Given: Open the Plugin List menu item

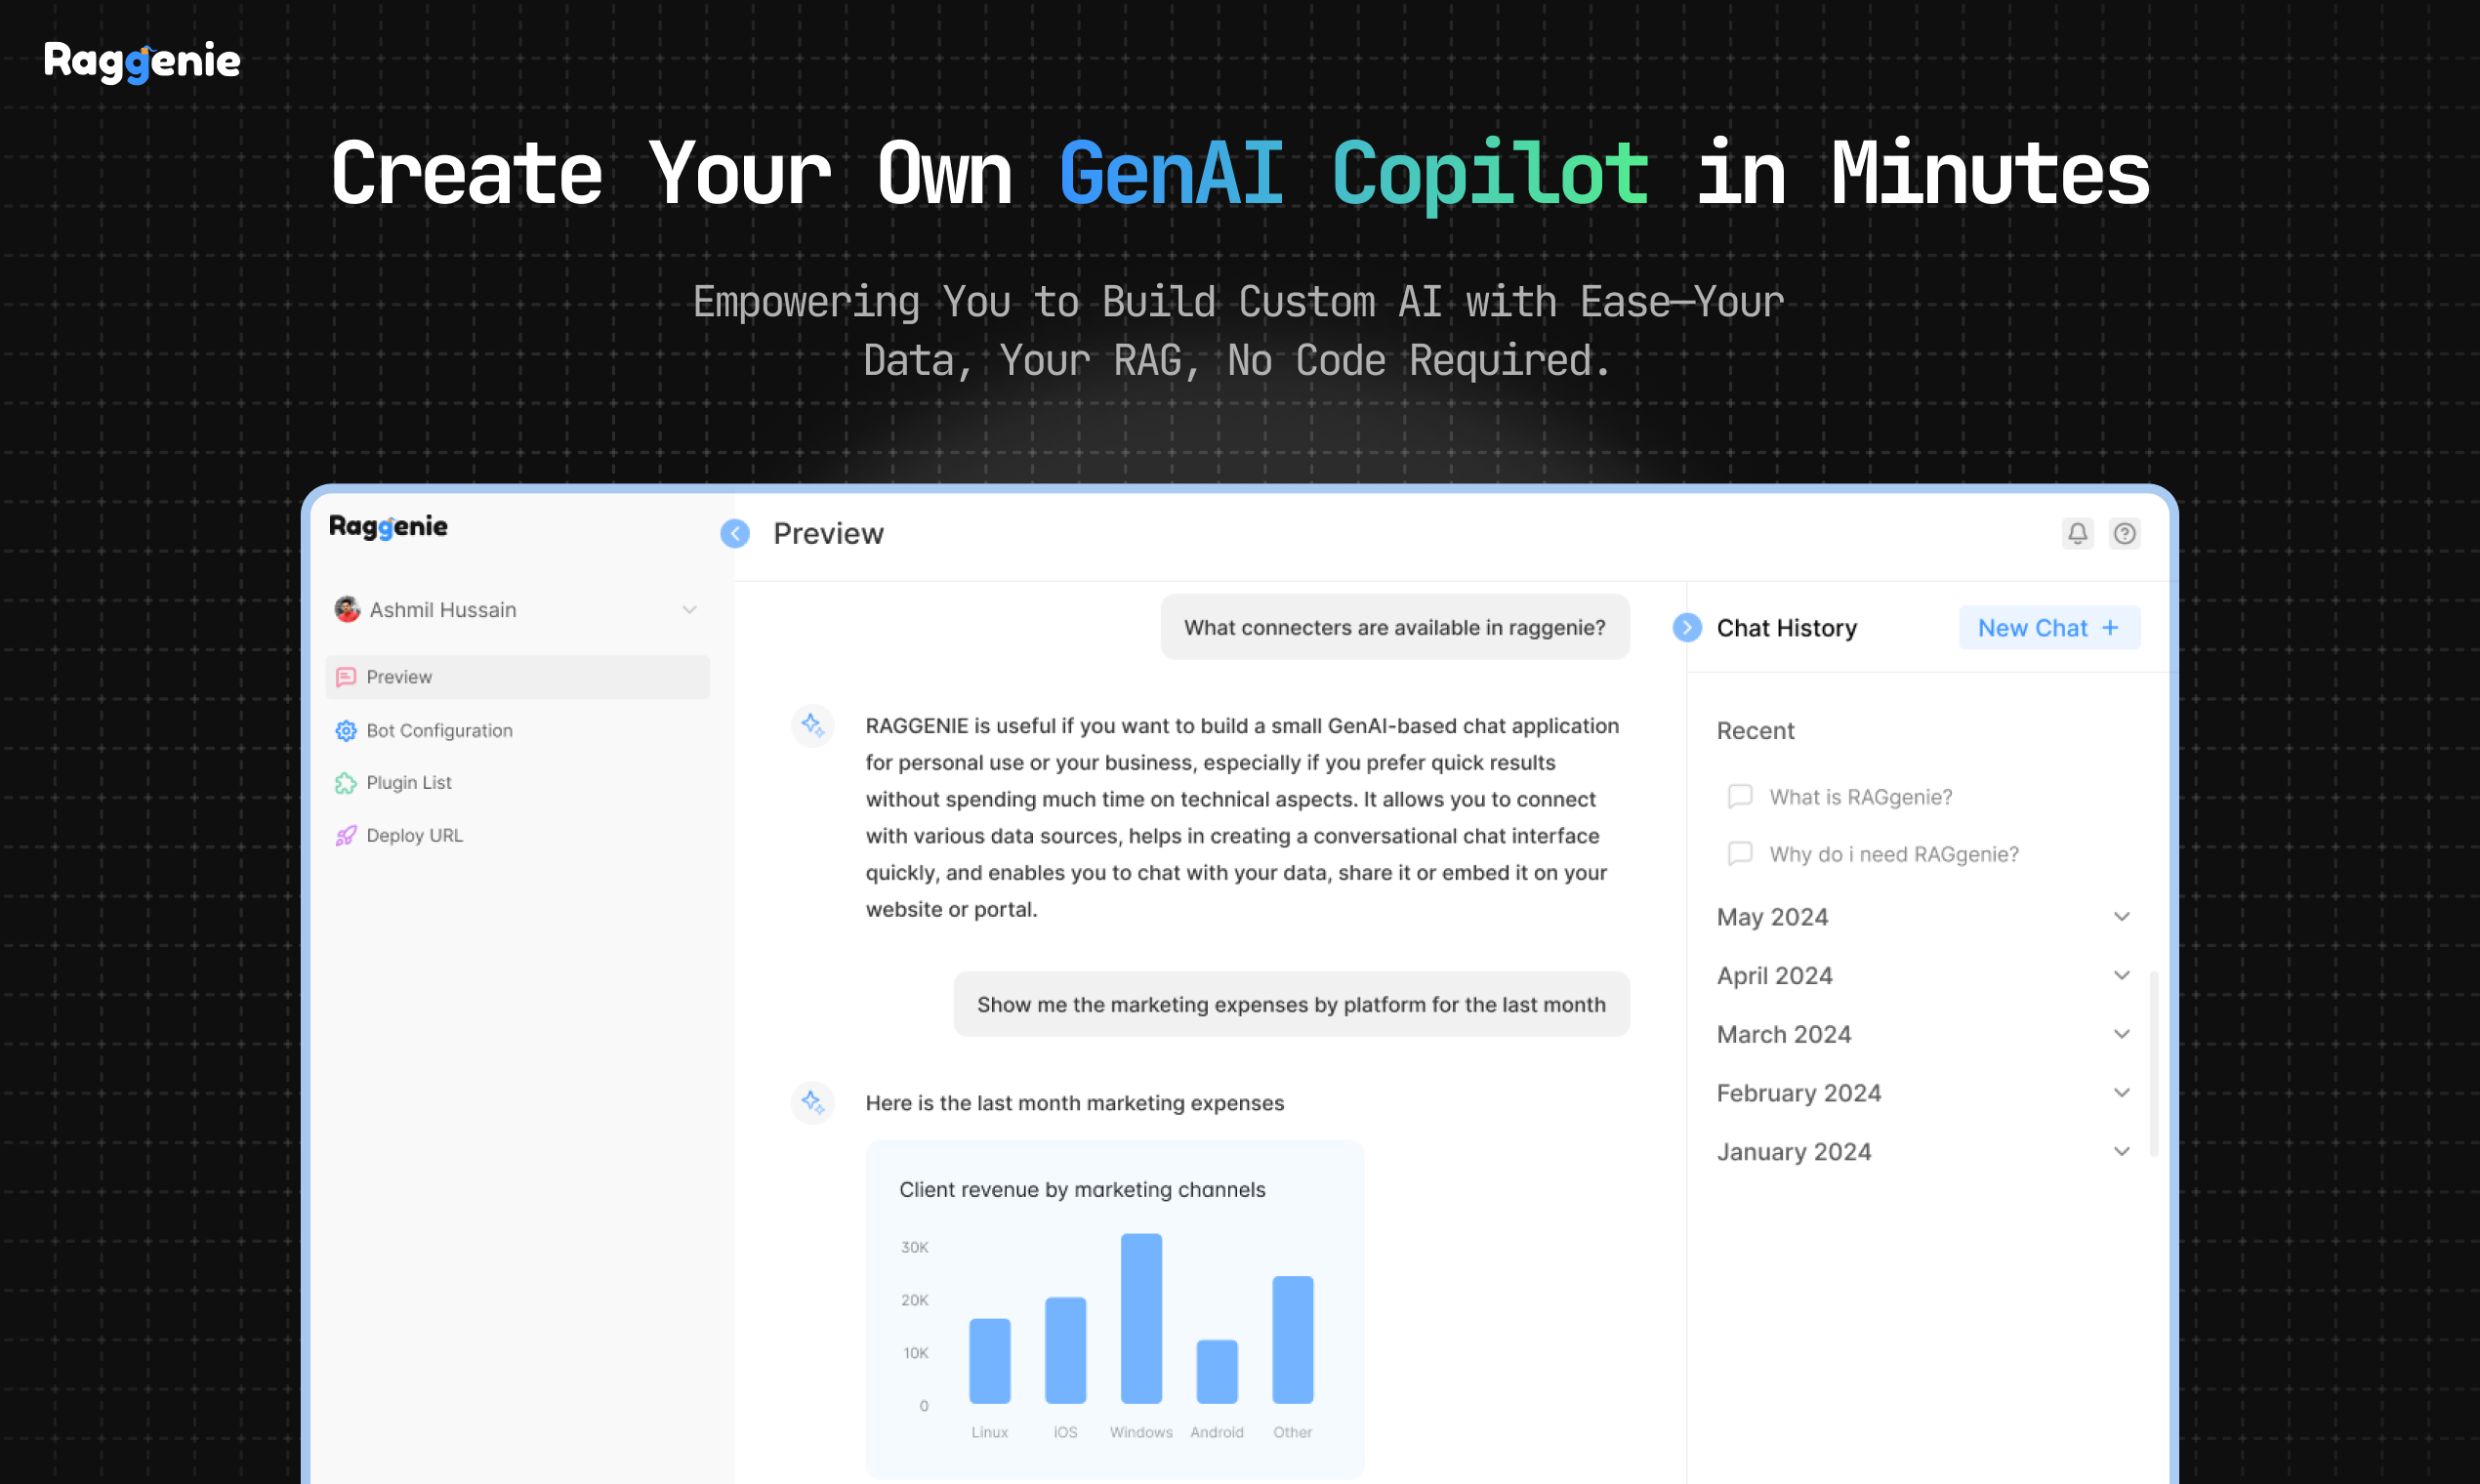Looking at the screenshot, I should (409, 783).
